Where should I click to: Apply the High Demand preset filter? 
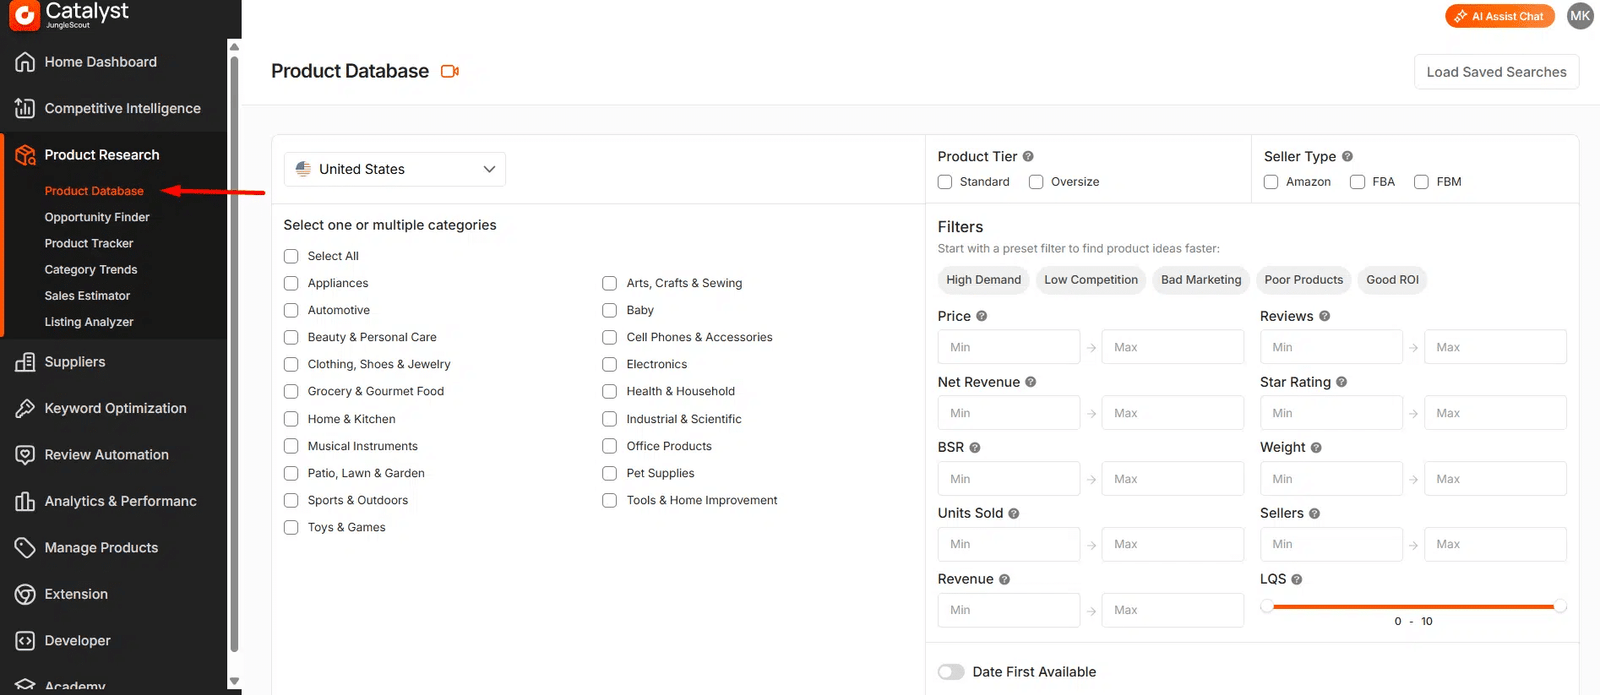pos(983,280)
